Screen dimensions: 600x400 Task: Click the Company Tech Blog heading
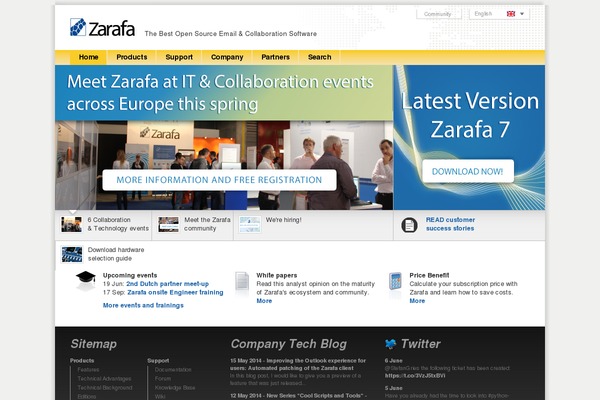pyautogui.click(x=289, y=344)
